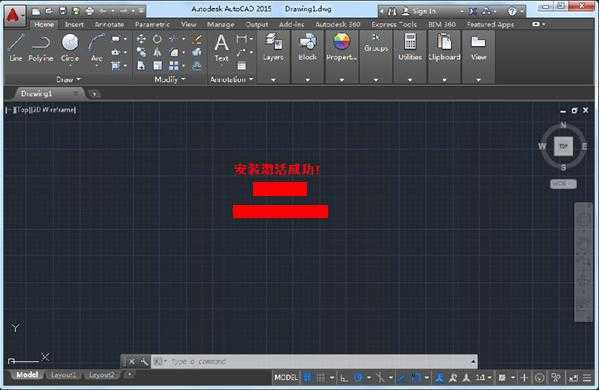The height and width of the screenshot is (390, 599).
Task: Click the Open file icon in quick access toolbar
Action: tap(50, 11)
